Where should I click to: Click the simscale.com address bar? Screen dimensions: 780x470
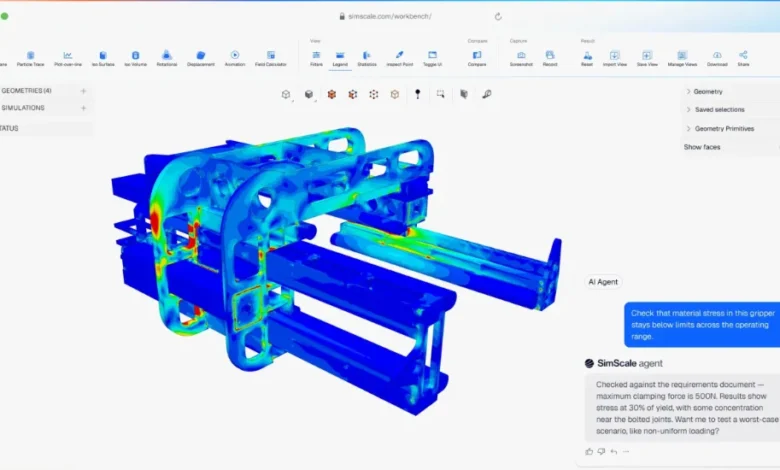(x=390, y=16)
